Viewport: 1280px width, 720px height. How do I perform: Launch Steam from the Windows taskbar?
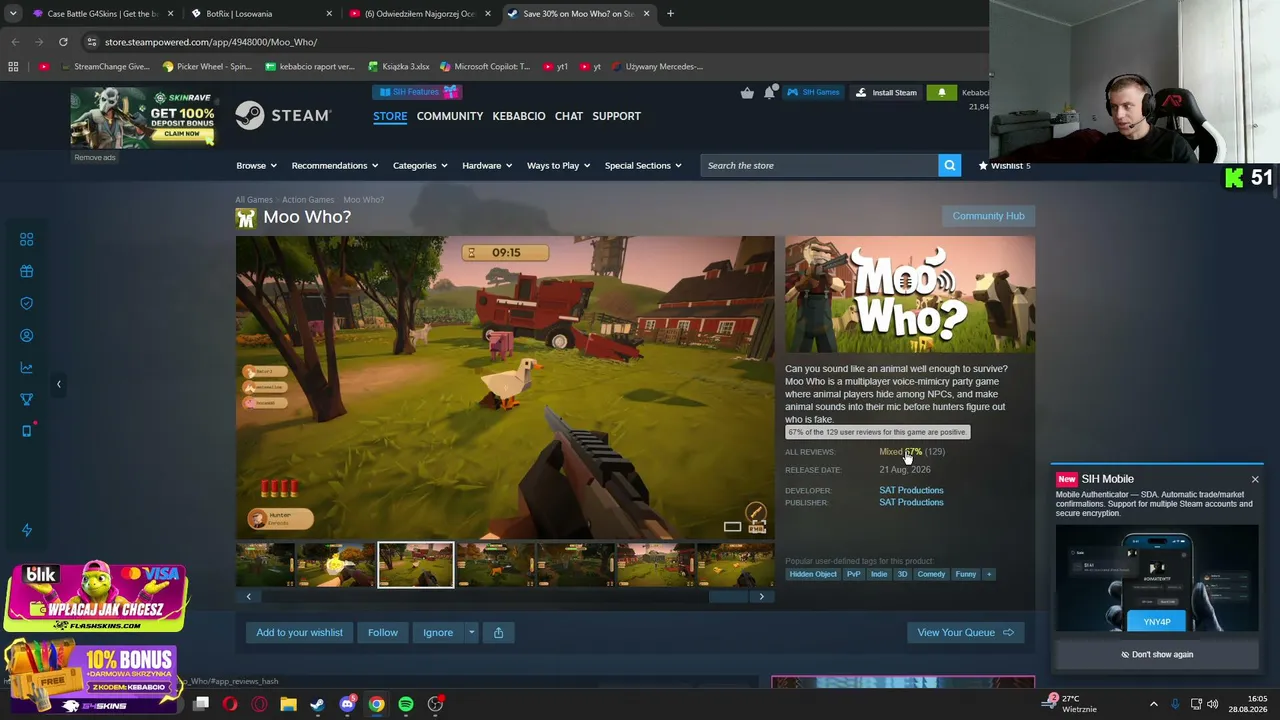pyautogui.click(x=317, y=704)
